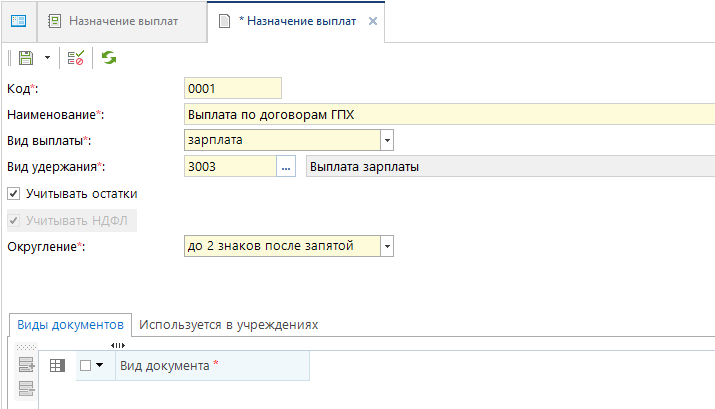Open the save options dropdown arrow

click(x=47, y=58)
